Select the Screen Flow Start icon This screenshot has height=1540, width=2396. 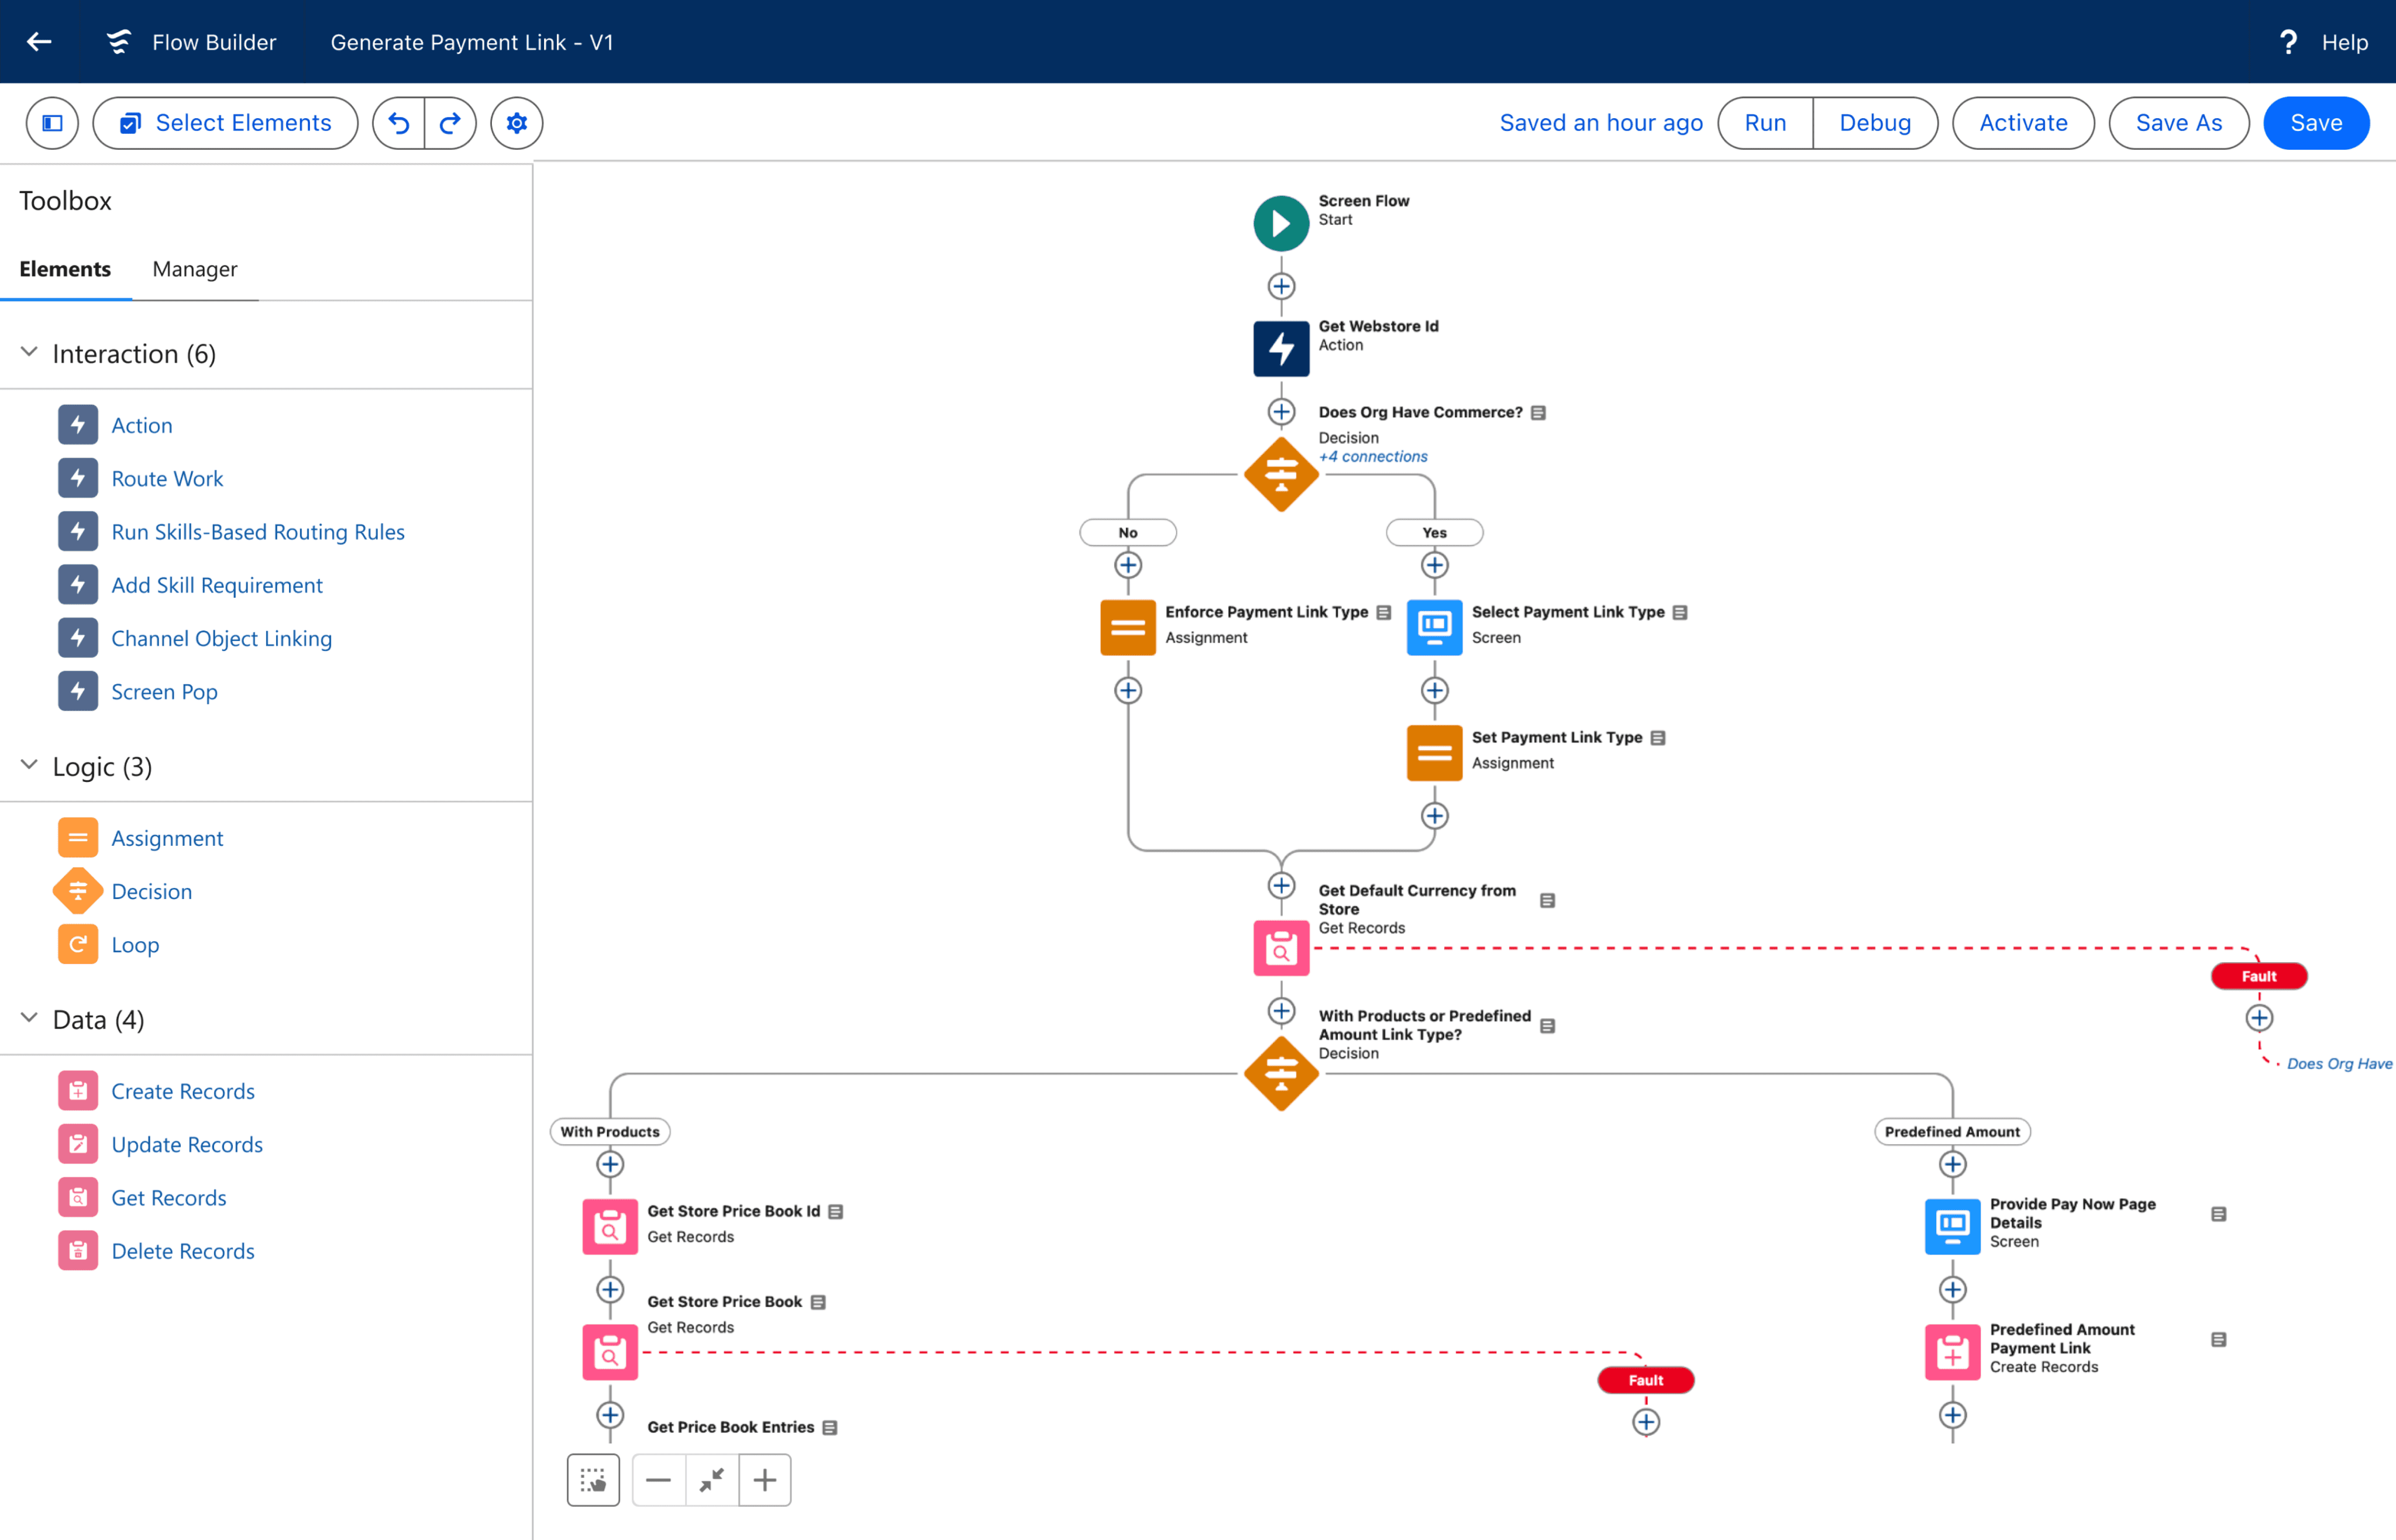pyautogui.click(x=1280, y=223)
